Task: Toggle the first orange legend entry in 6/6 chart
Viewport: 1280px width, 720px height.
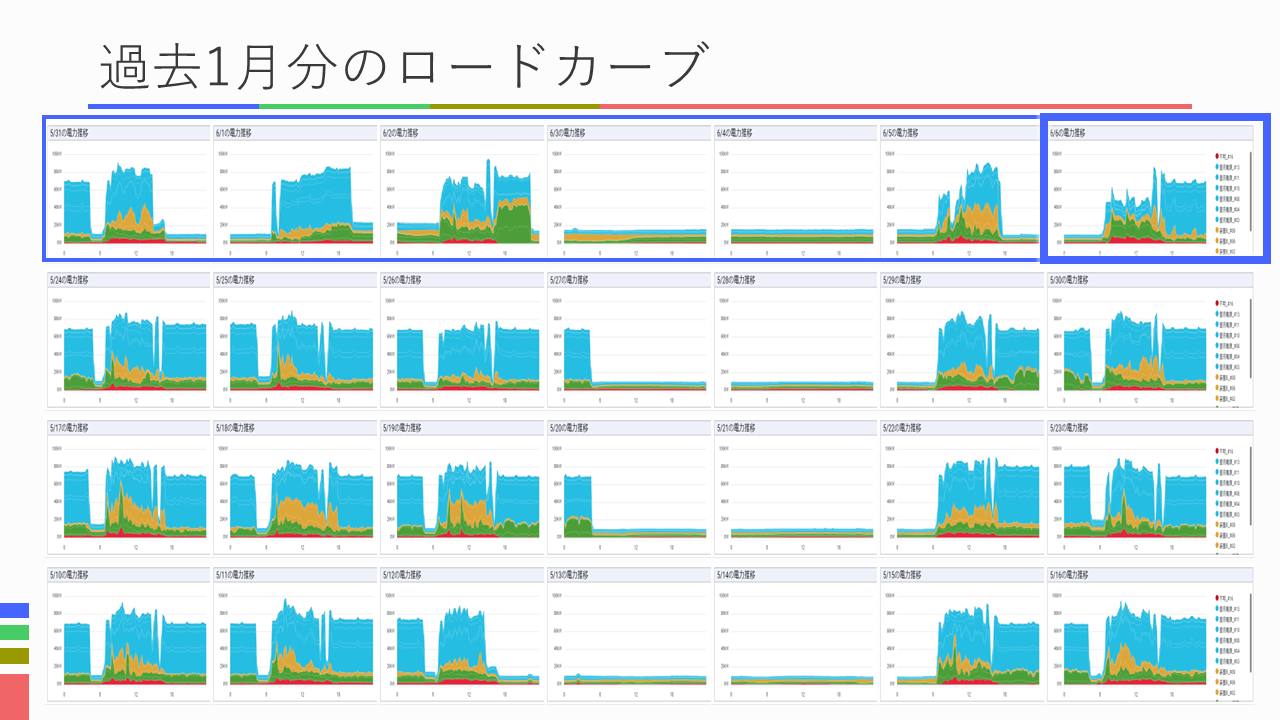Action: (x=1216, y=230)
